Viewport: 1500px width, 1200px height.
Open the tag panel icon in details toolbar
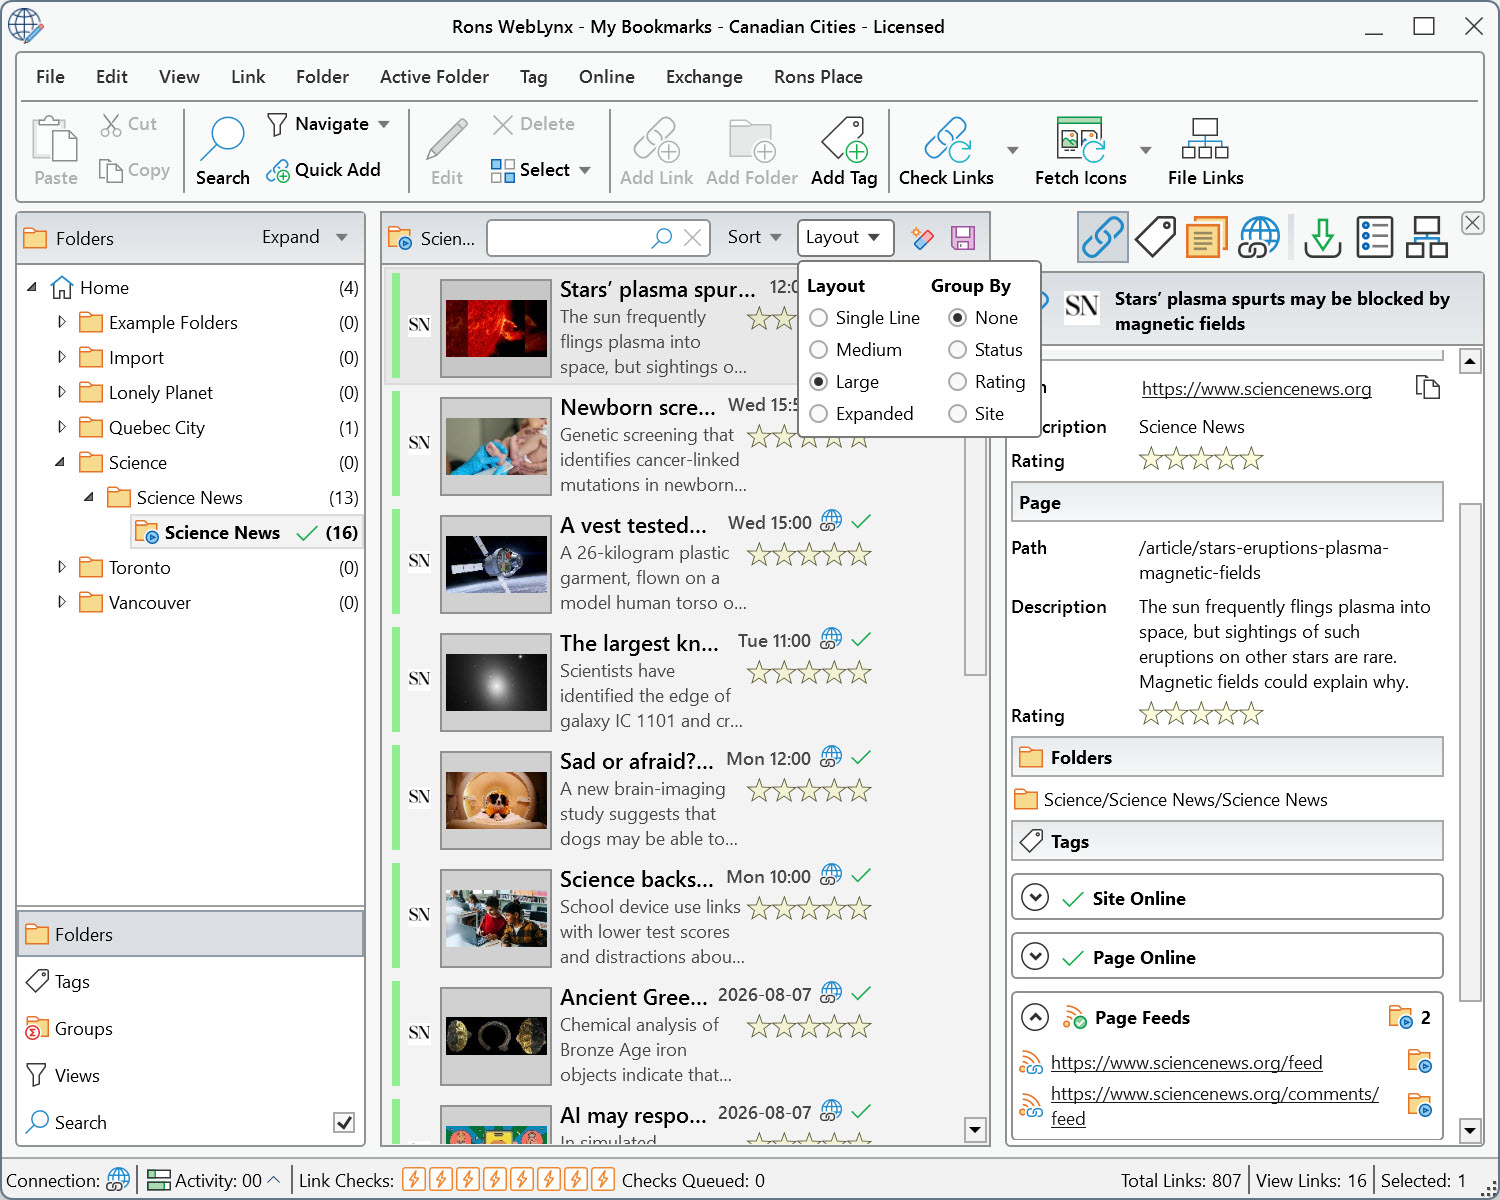1155,237
